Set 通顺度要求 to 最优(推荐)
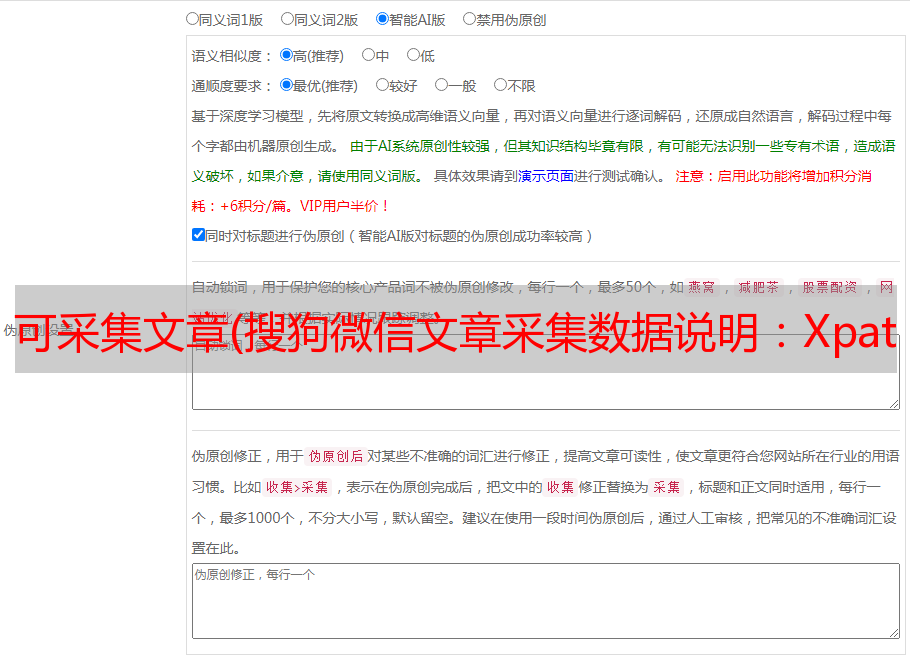The image size is (911, 658). [x=286, y=85]
